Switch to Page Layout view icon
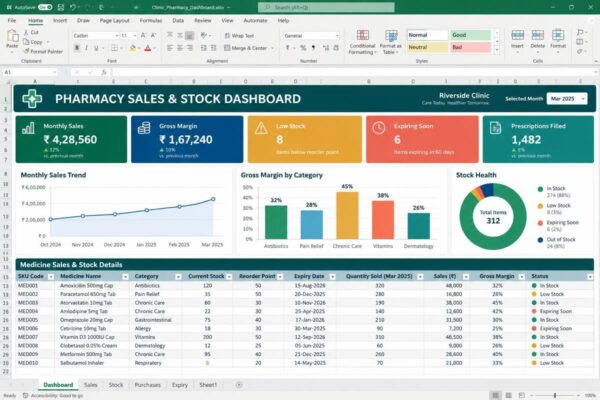Image resolution: width=600 pixels, height=400 pixels. pos(509,395)
